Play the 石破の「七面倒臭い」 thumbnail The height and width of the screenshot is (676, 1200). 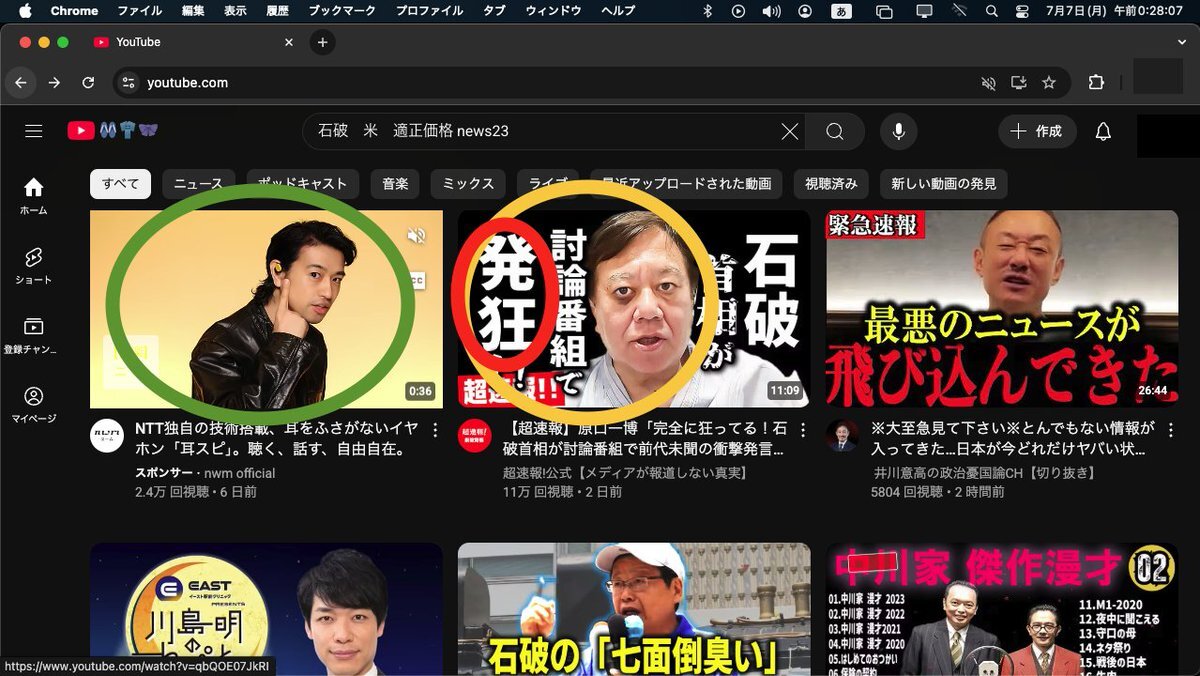click(x=634, y=609)
